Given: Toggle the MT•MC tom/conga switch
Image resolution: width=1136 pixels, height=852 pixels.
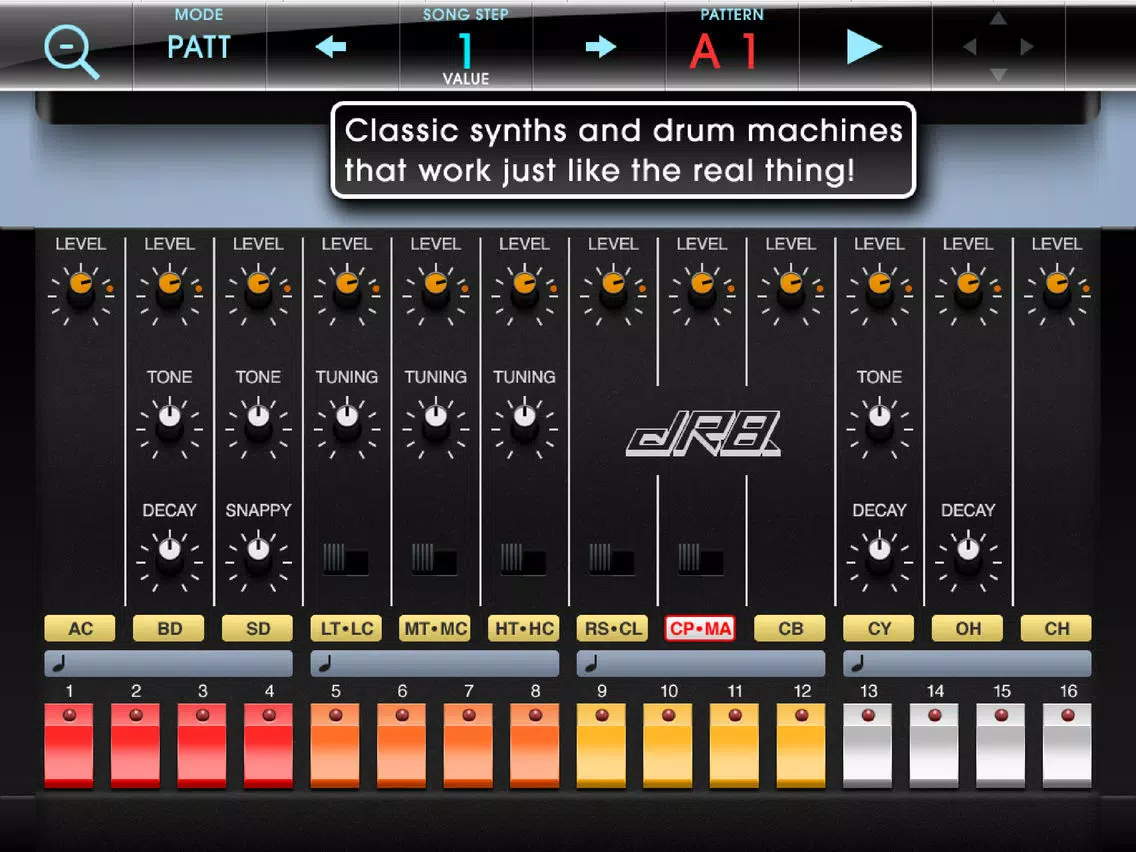Looking at the screenshot, I should (435, 559).
